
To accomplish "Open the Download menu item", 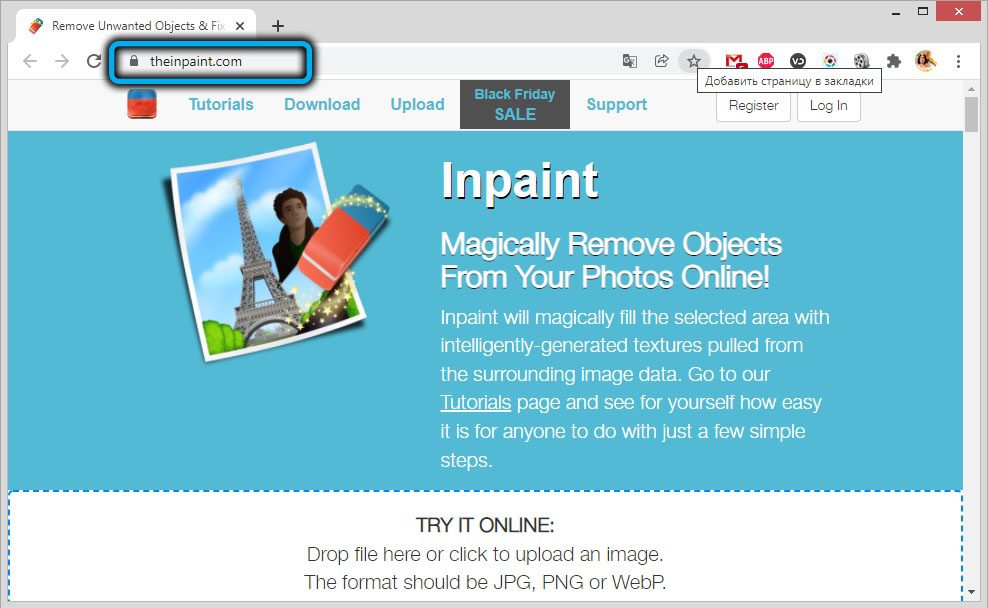I will [322, 105].
